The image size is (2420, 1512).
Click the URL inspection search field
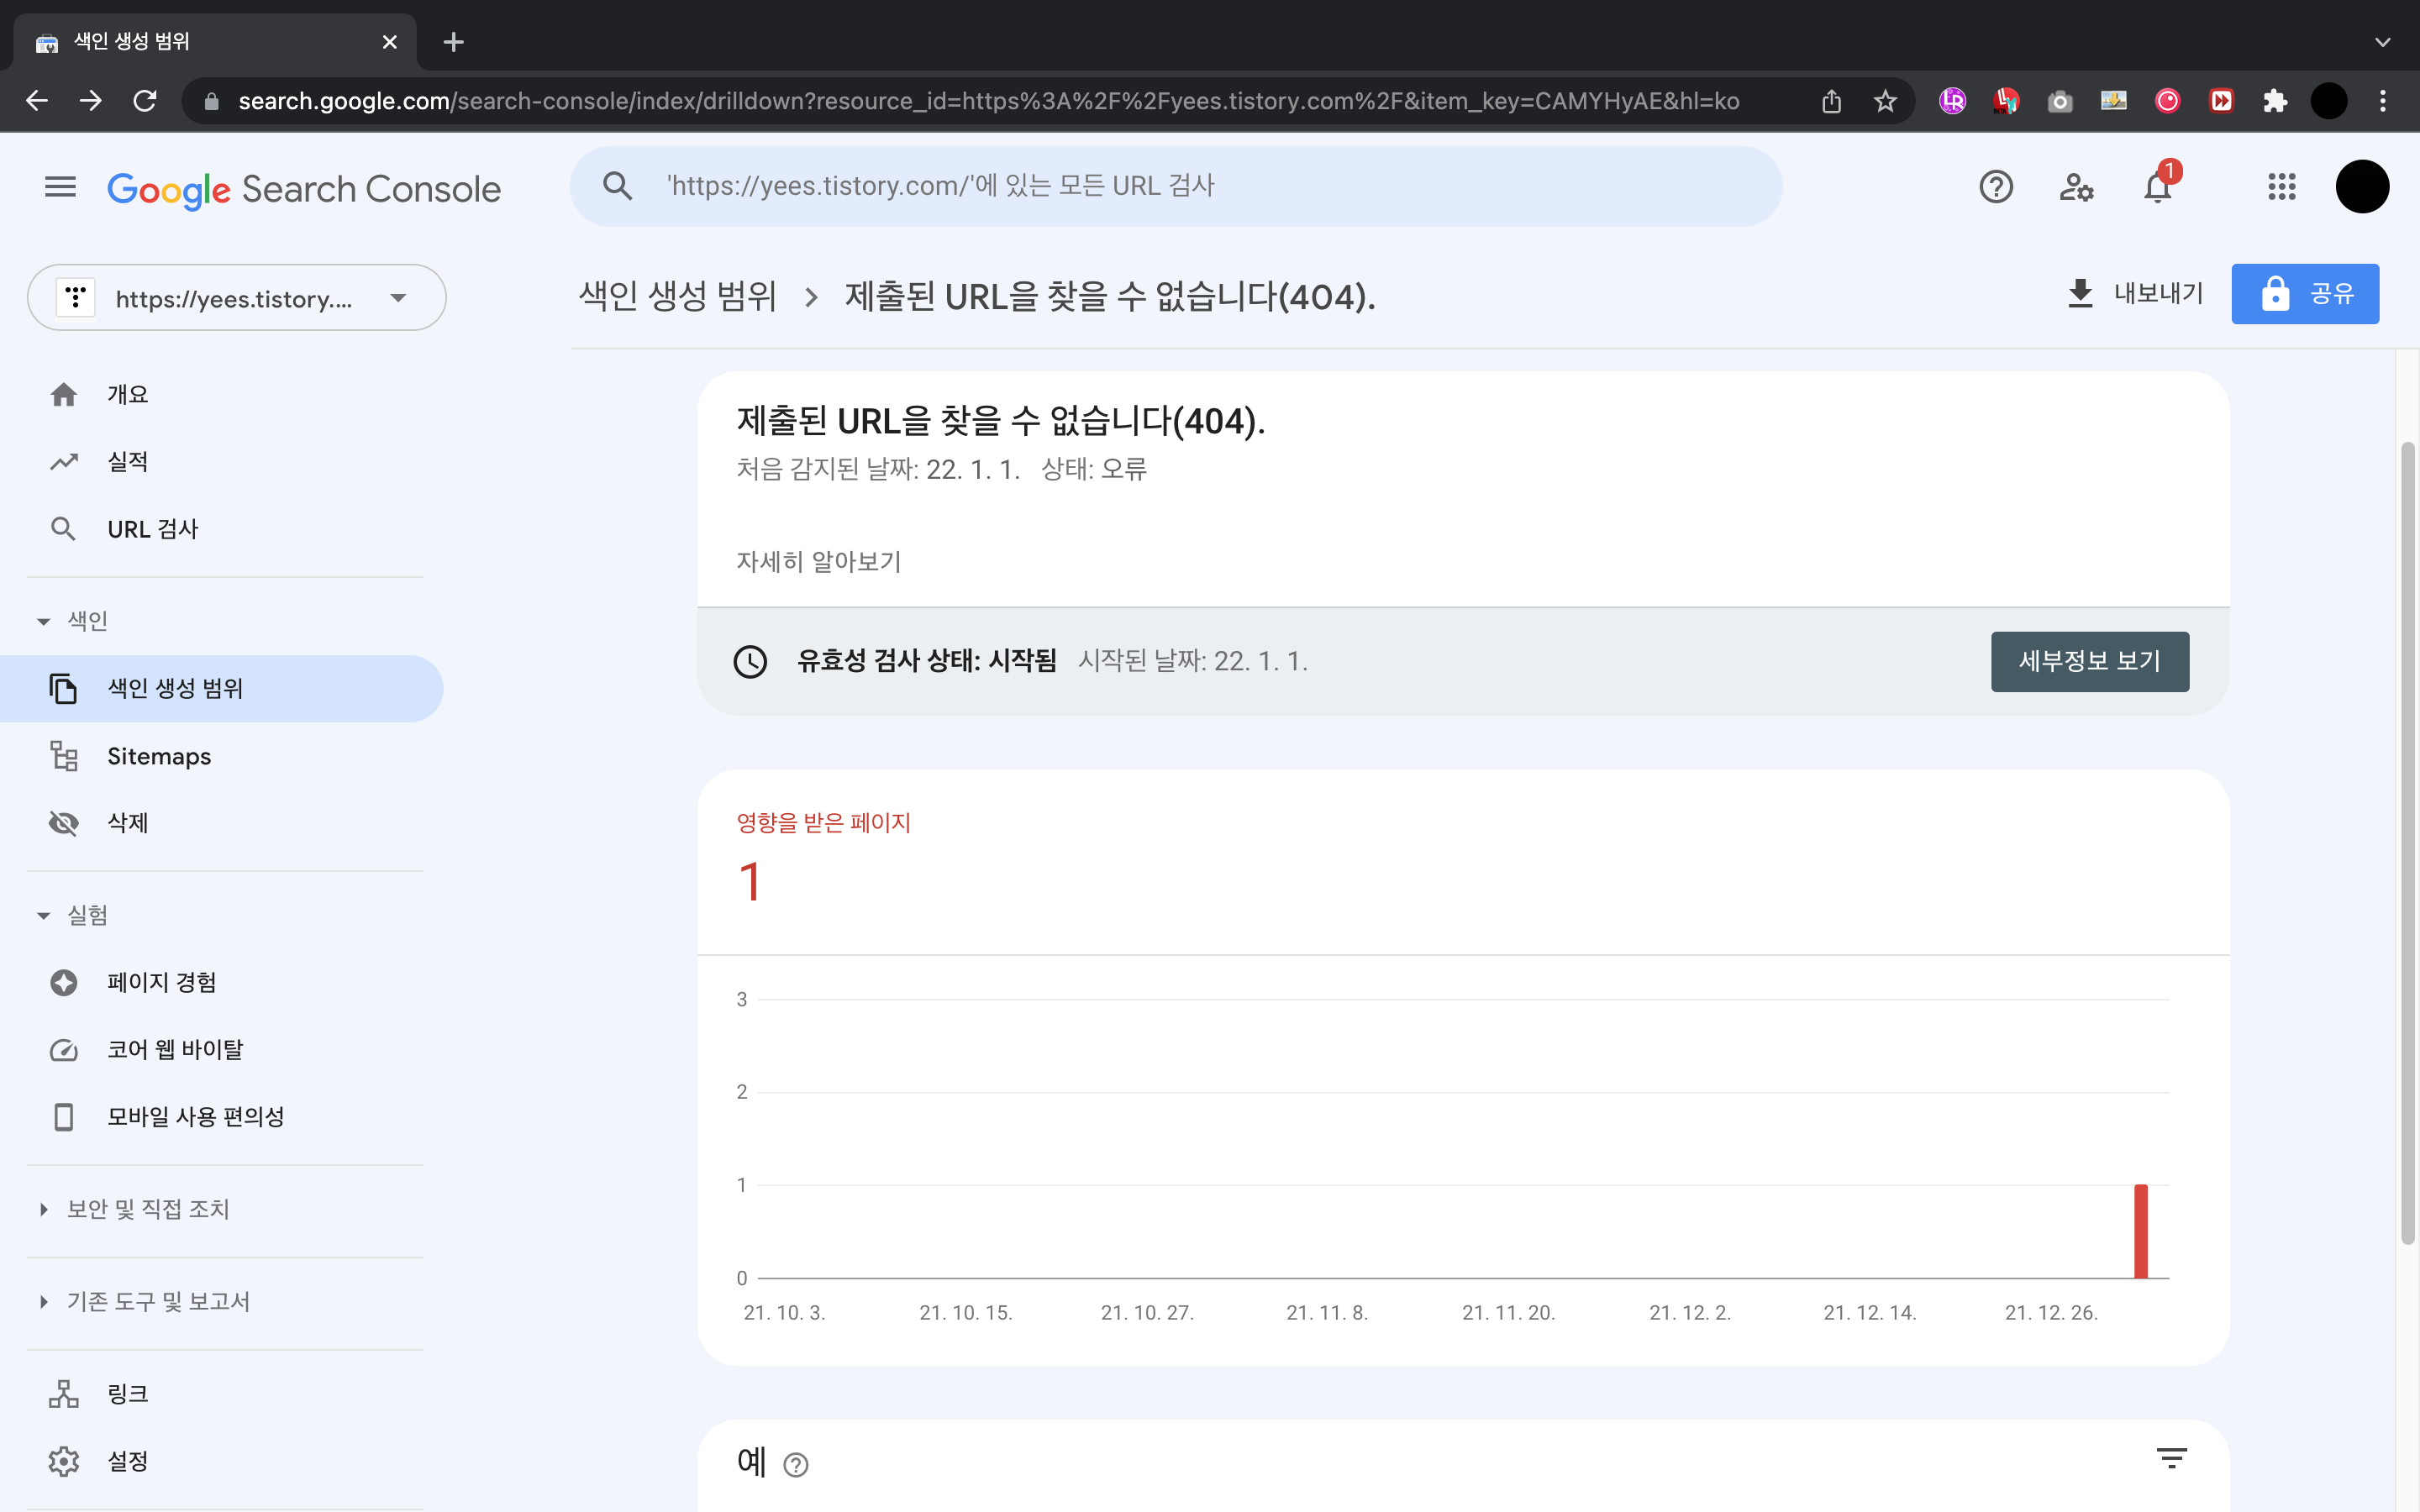pos(1175,186)
